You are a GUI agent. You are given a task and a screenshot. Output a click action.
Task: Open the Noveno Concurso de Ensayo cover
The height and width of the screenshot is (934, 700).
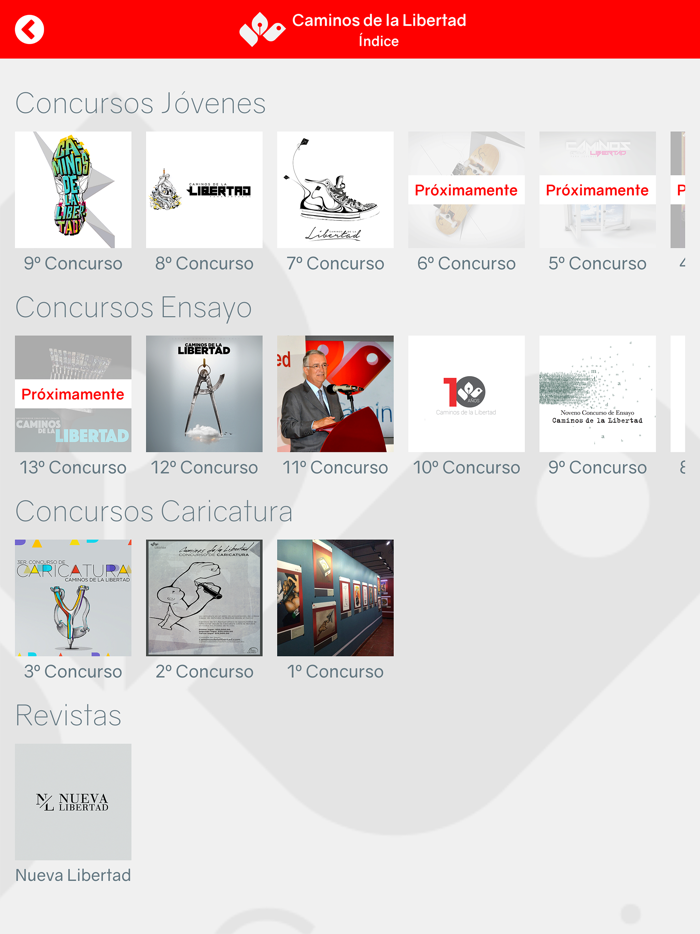pos(598,394)
